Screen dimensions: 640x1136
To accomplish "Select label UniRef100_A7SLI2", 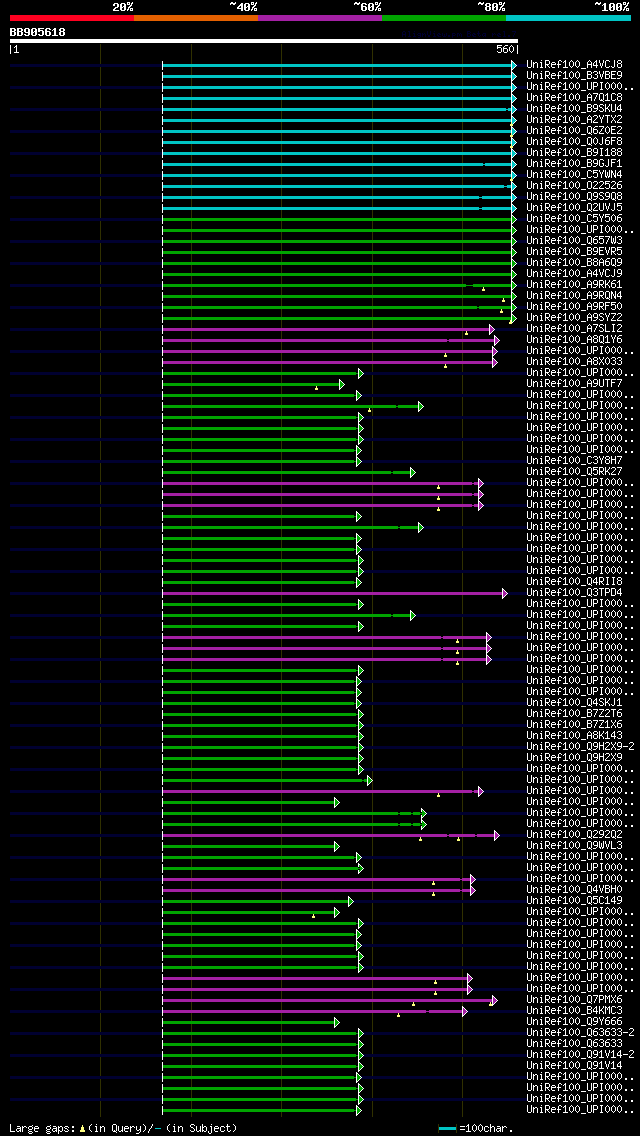I will click(574, 329).
